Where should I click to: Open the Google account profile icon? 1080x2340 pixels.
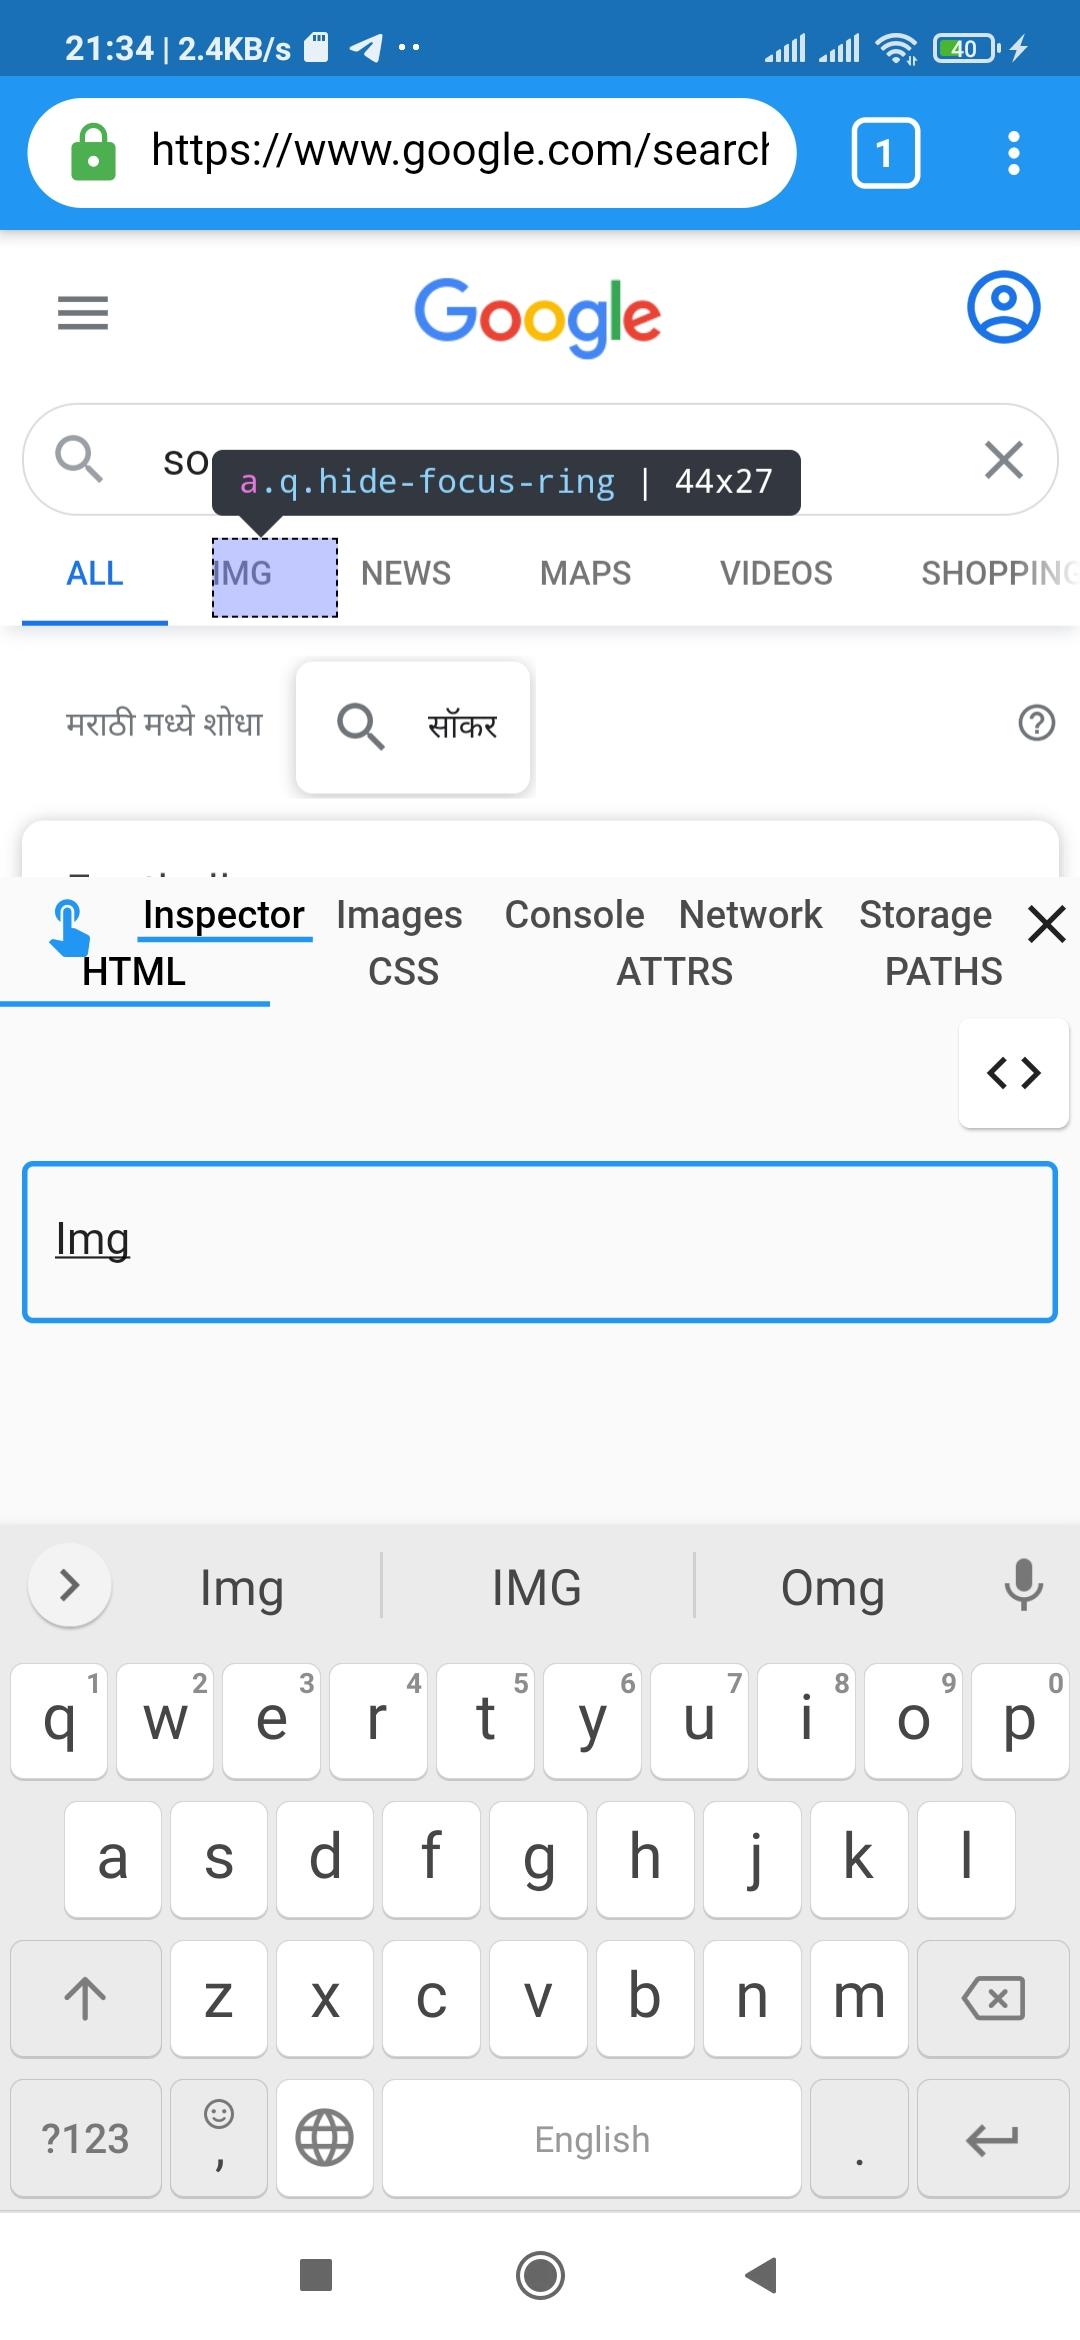(x=1003, y=307)
